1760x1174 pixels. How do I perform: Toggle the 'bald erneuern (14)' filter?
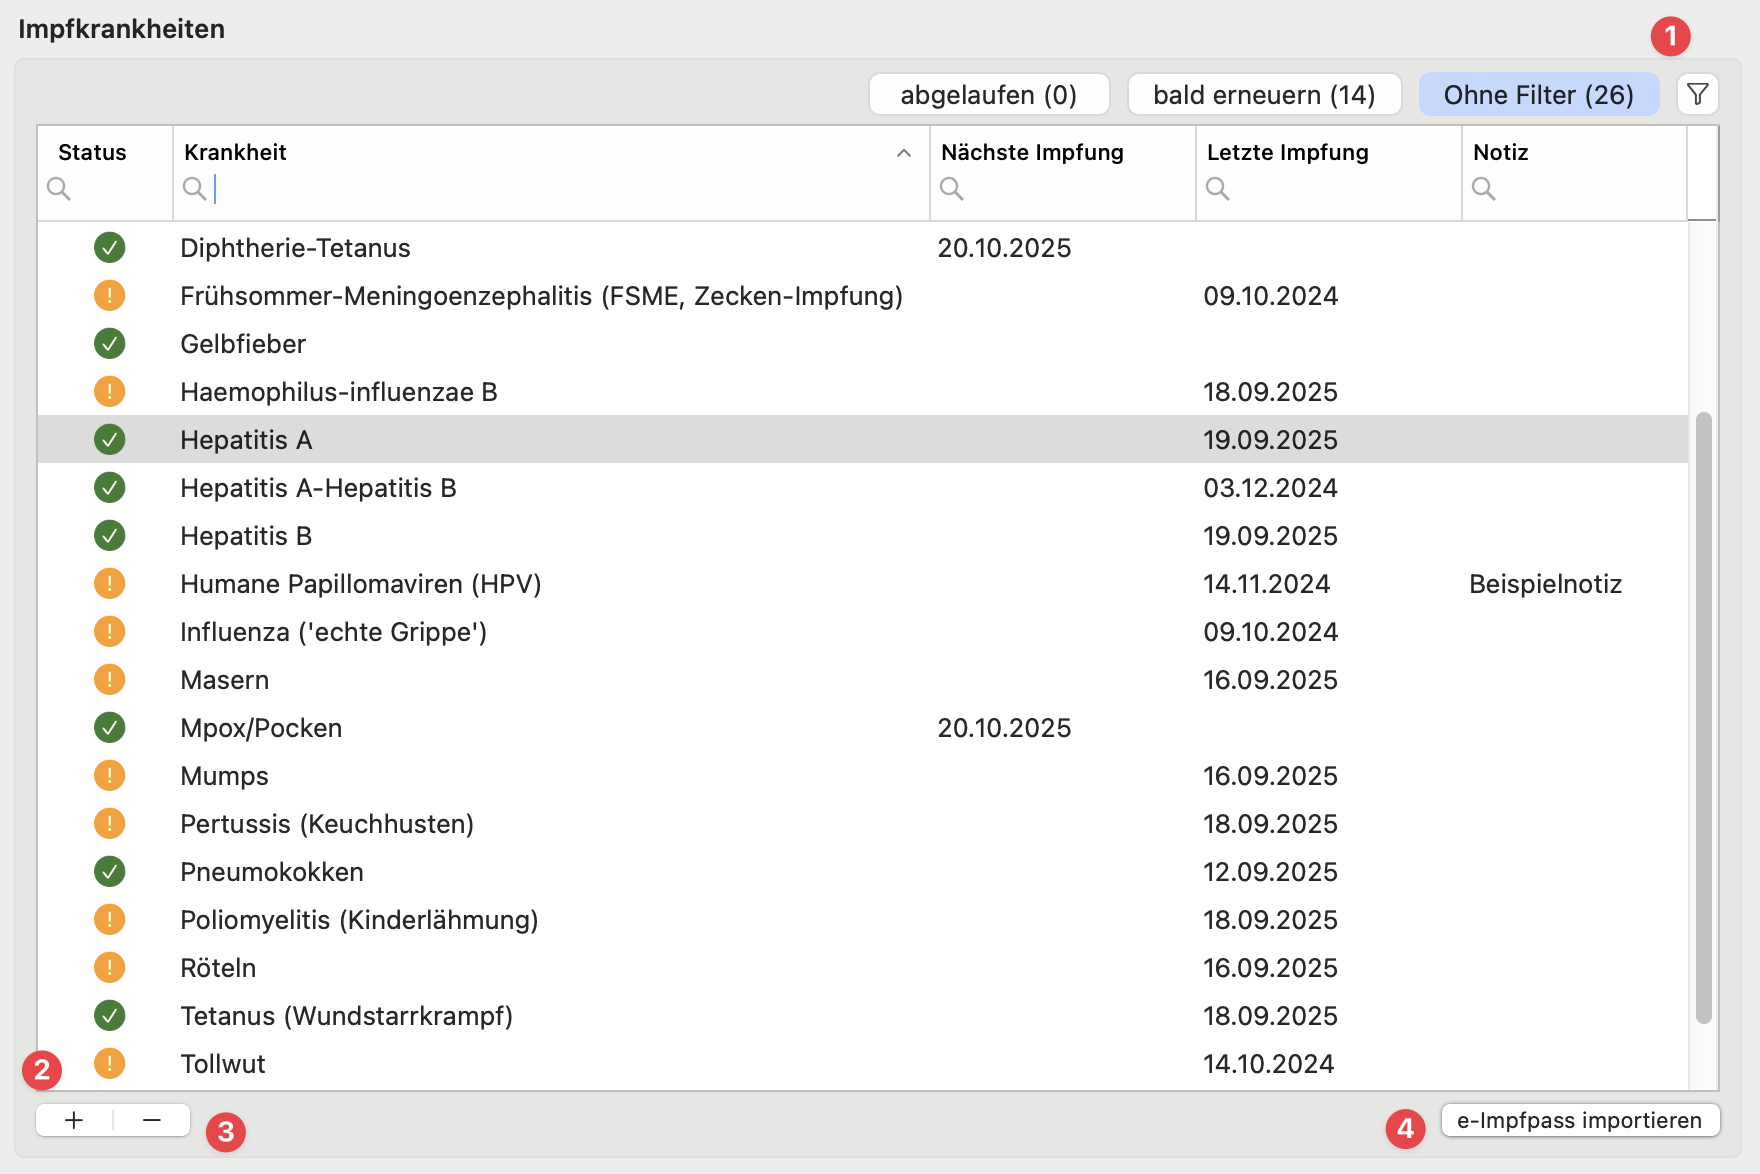click(x=1264, y=95)
